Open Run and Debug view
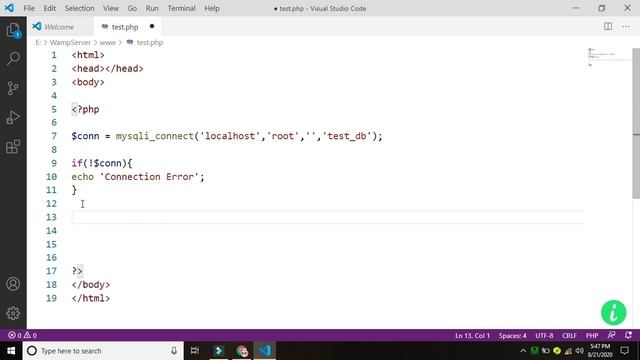This screenshot has height=360, width=640. coord(13,118)
